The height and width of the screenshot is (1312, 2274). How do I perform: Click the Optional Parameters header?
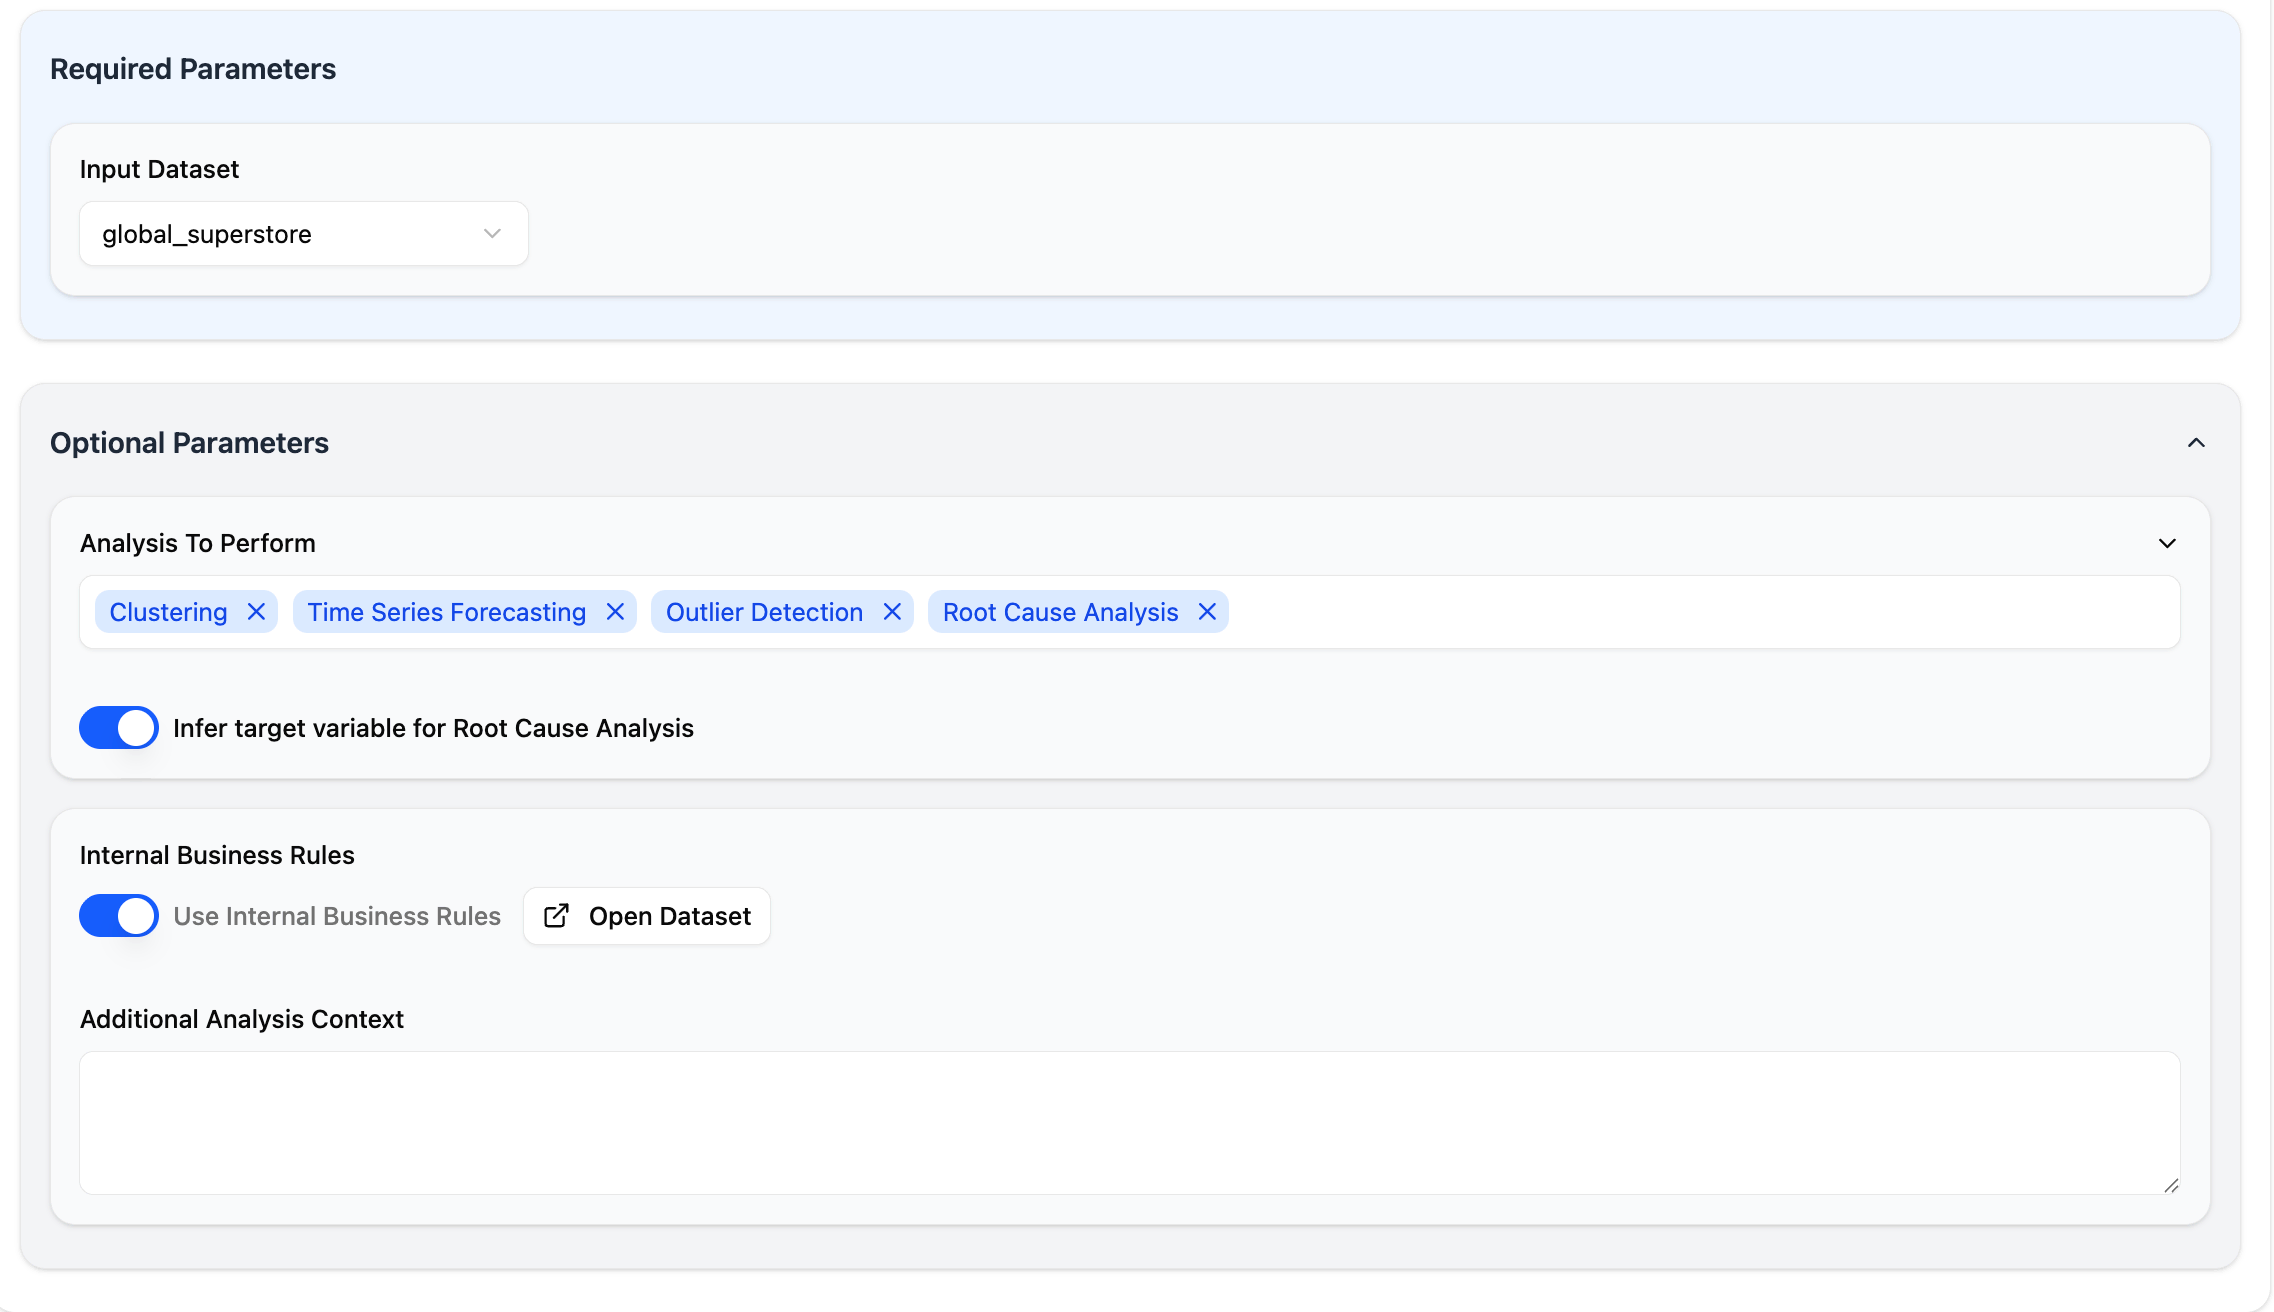[189, 442]
